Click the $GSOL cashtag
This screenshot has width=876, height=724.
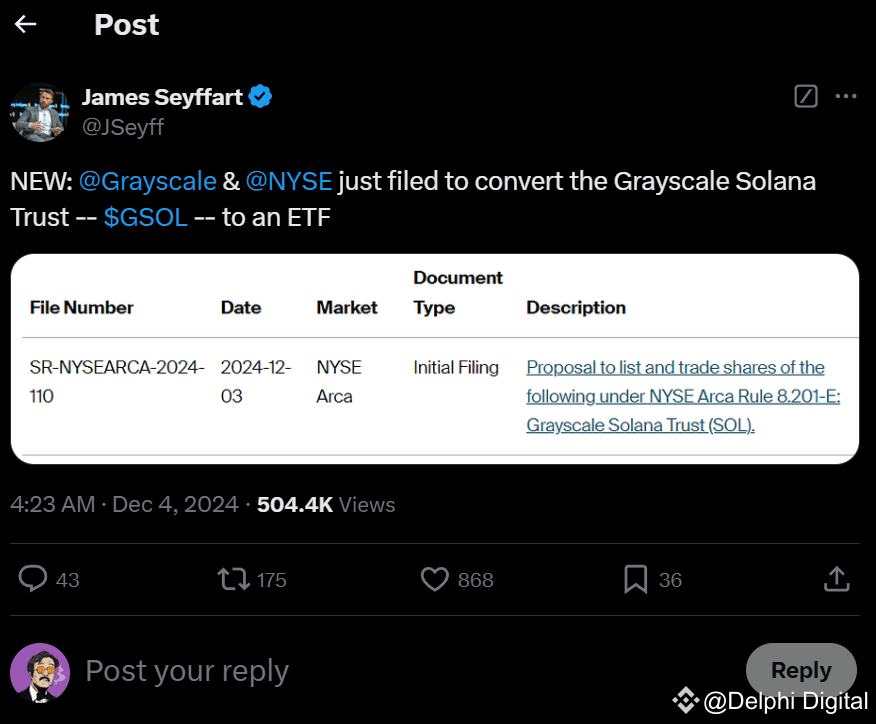pyautogui.click(x=145, y=217)
